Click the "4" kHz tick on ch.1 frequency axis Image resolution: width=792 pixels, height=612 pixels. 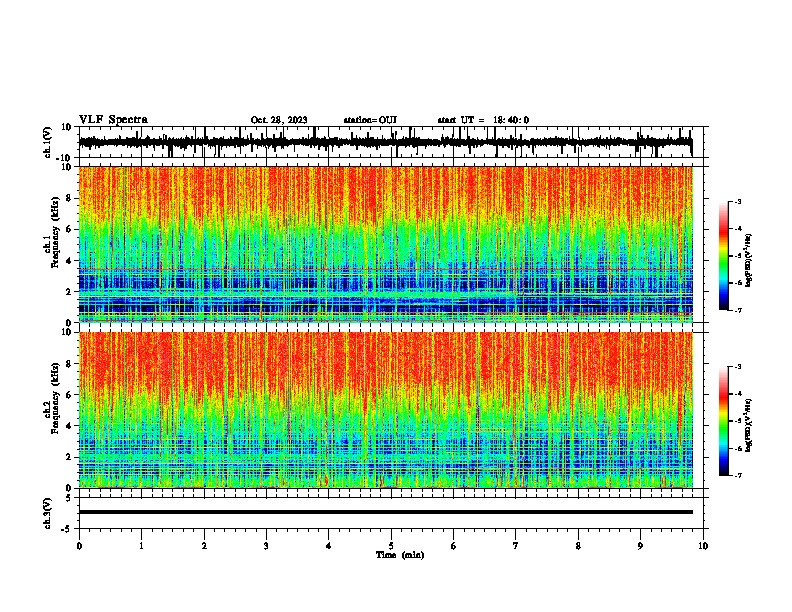tap(69, 261)
